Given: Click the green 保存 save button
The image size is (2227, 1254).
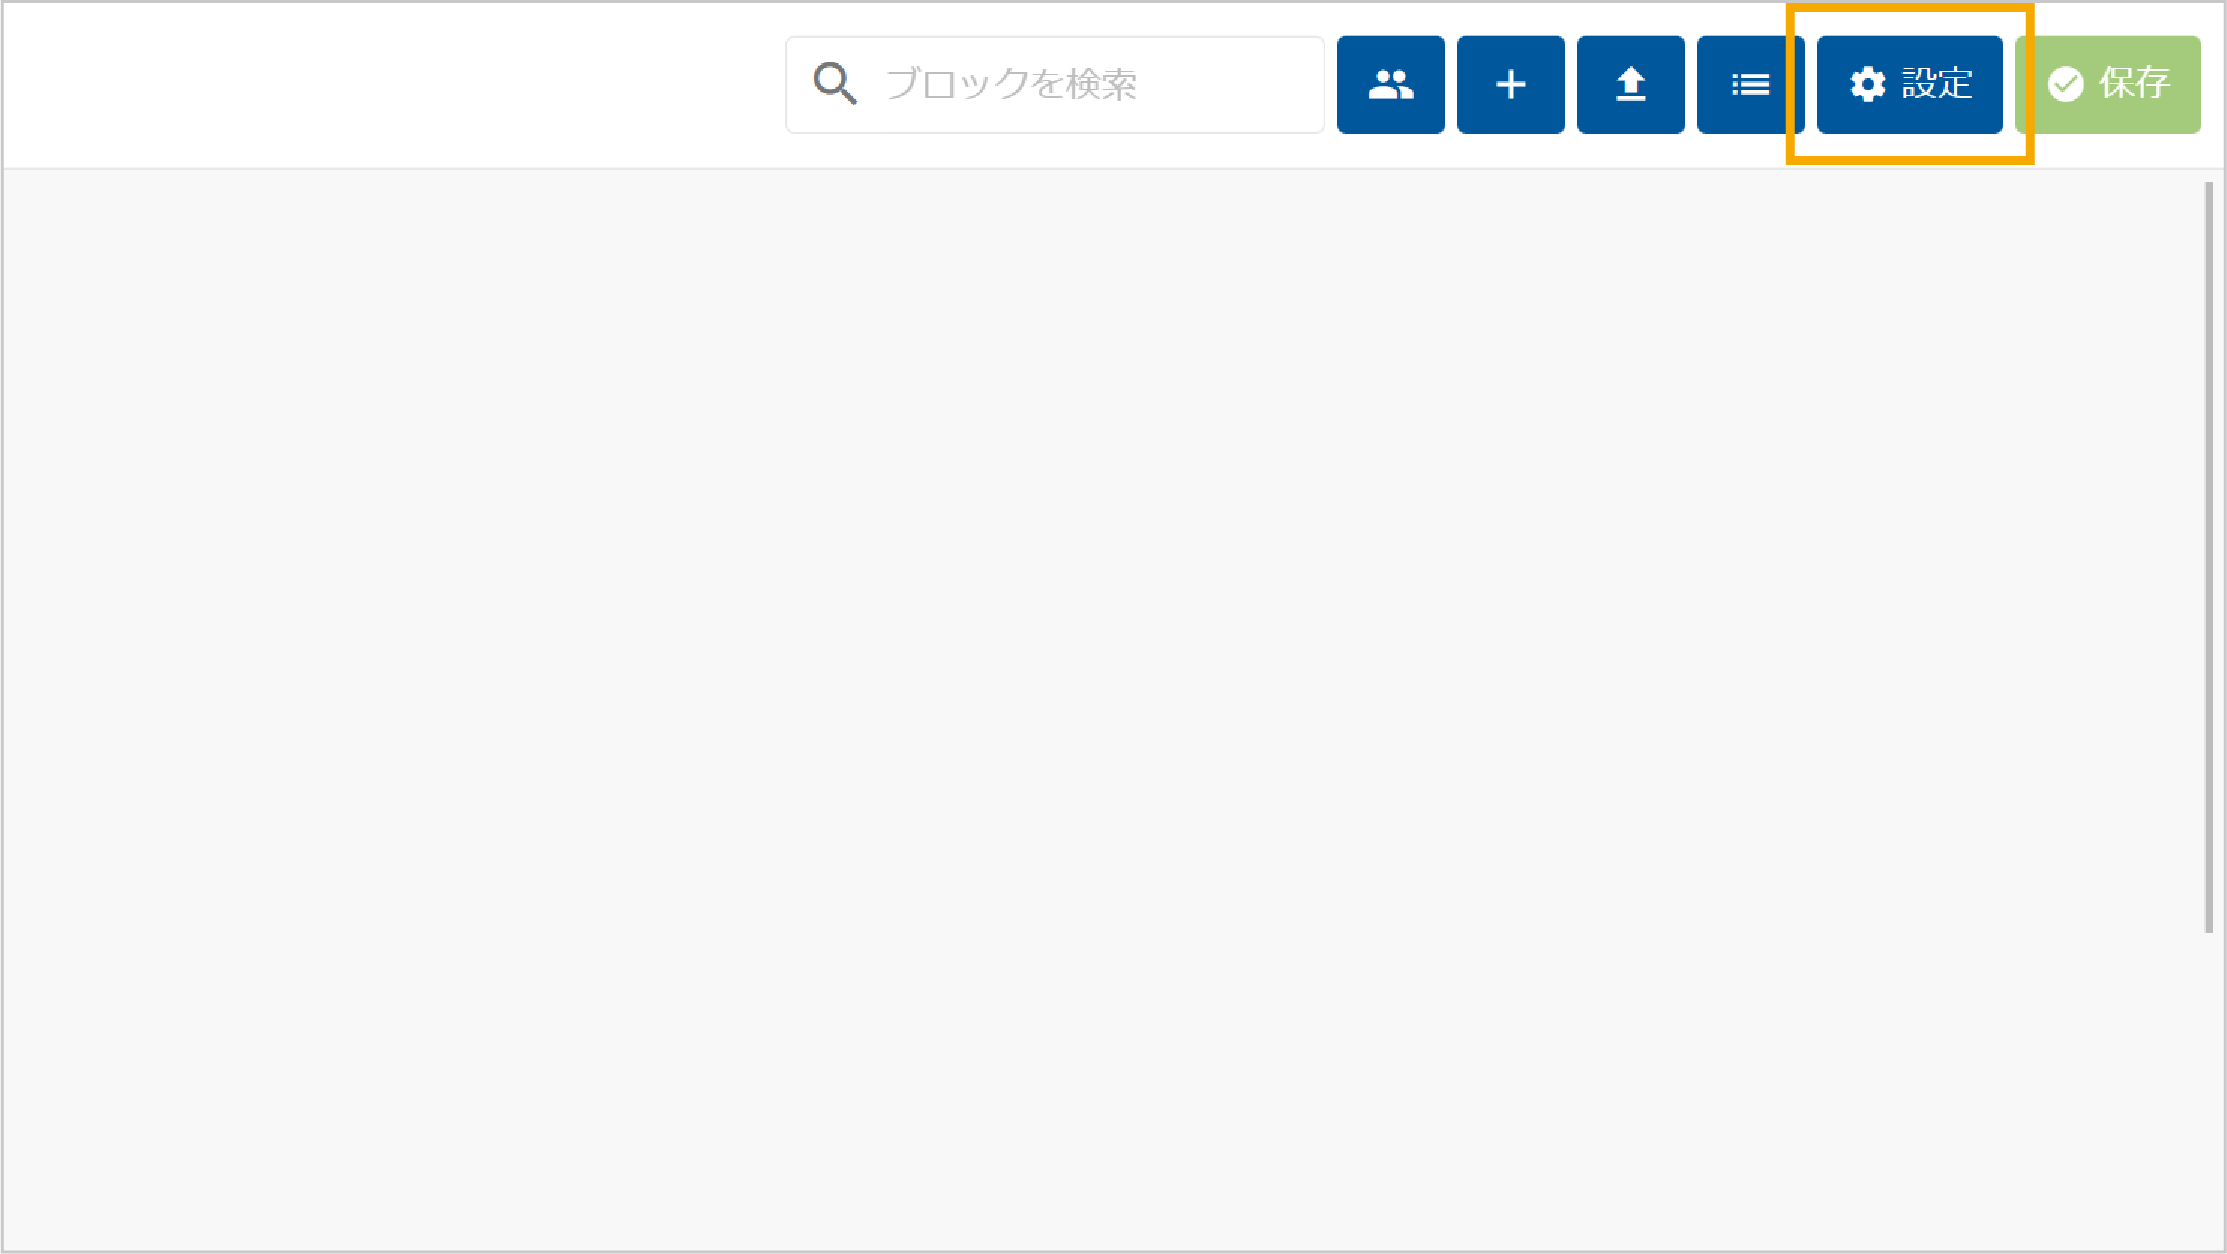Looking at the screenshot, I should point(2108,85).
